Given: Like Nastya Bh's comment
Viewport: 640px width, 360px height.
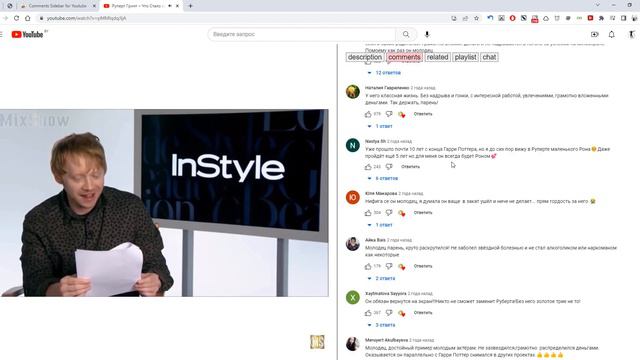Looking at the screenshot, I should (x=368, y=167).
